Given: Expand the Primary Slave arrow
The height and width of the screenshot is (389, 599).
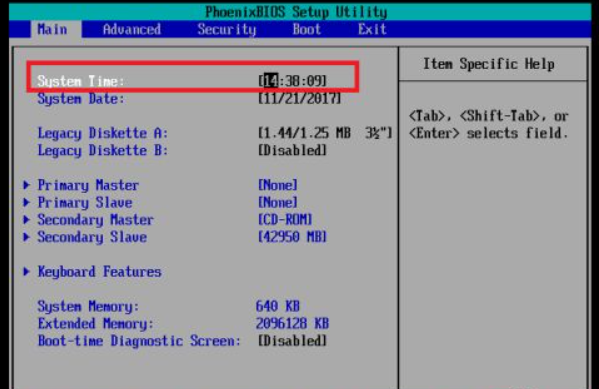Looking at the screenshot, I should click(x=26, y=202).
